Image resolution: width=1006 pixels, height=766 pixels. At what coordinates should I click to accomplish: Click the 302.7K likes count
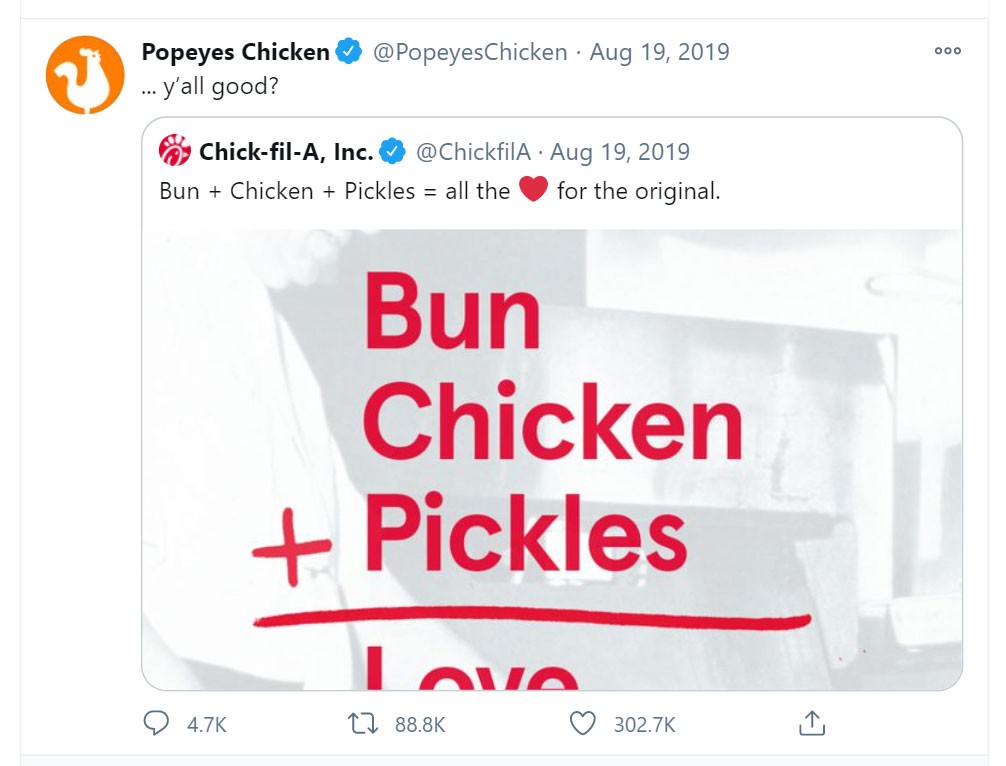pyautogui.click(x=644, y=724)
